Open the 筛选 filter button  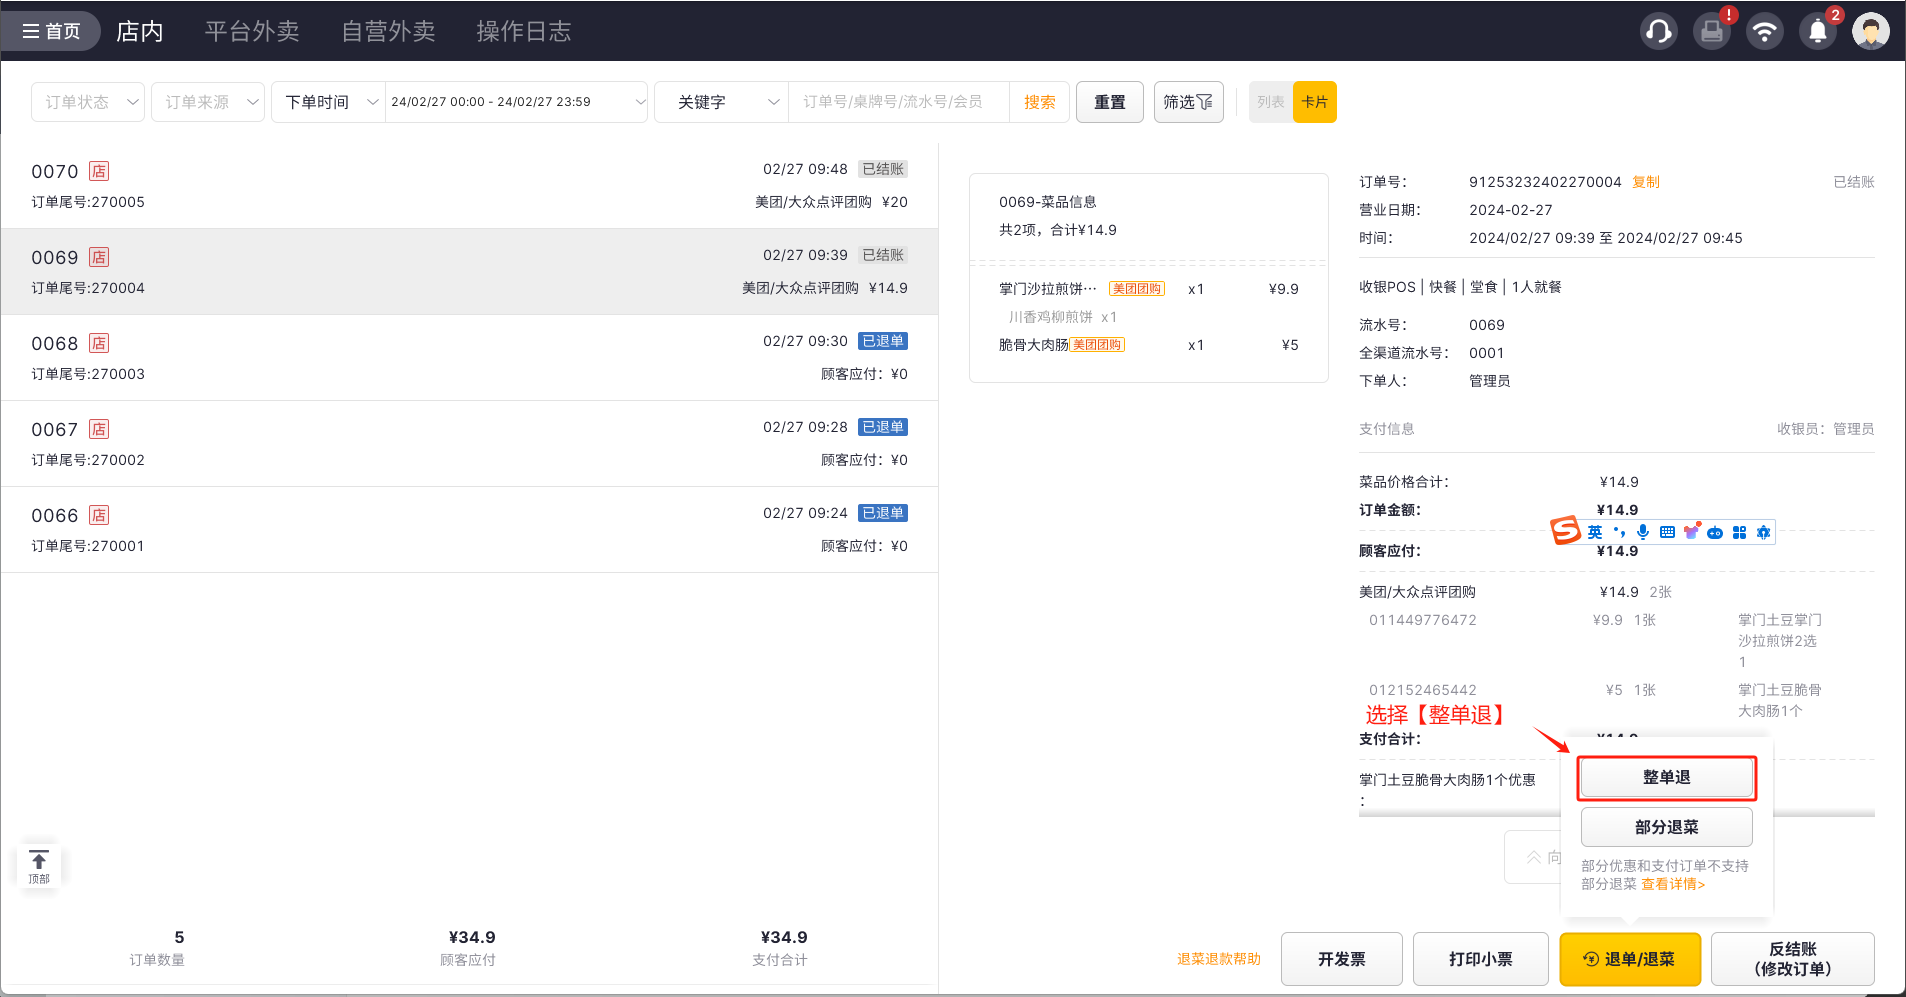(1188, 102)
